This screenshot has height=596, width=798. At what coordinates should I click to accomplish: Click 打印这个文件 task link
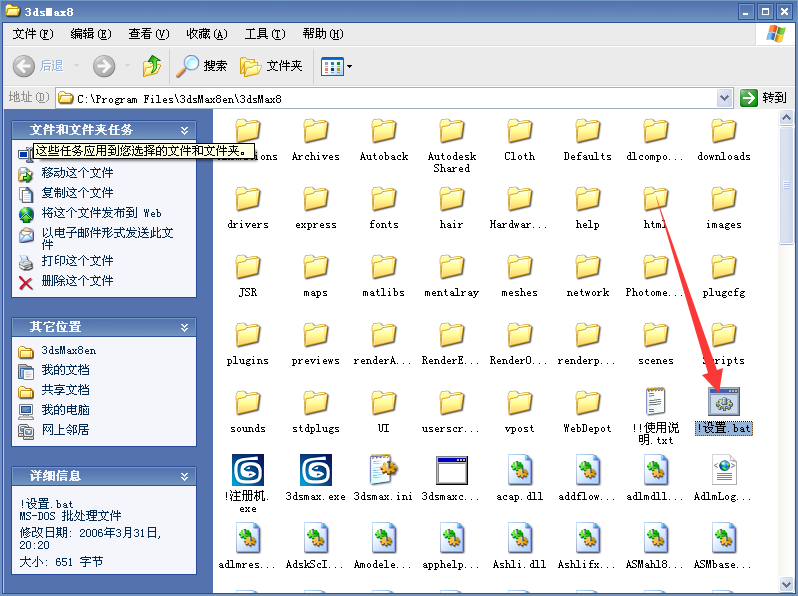pyautogui.click(x=77, y=261)
